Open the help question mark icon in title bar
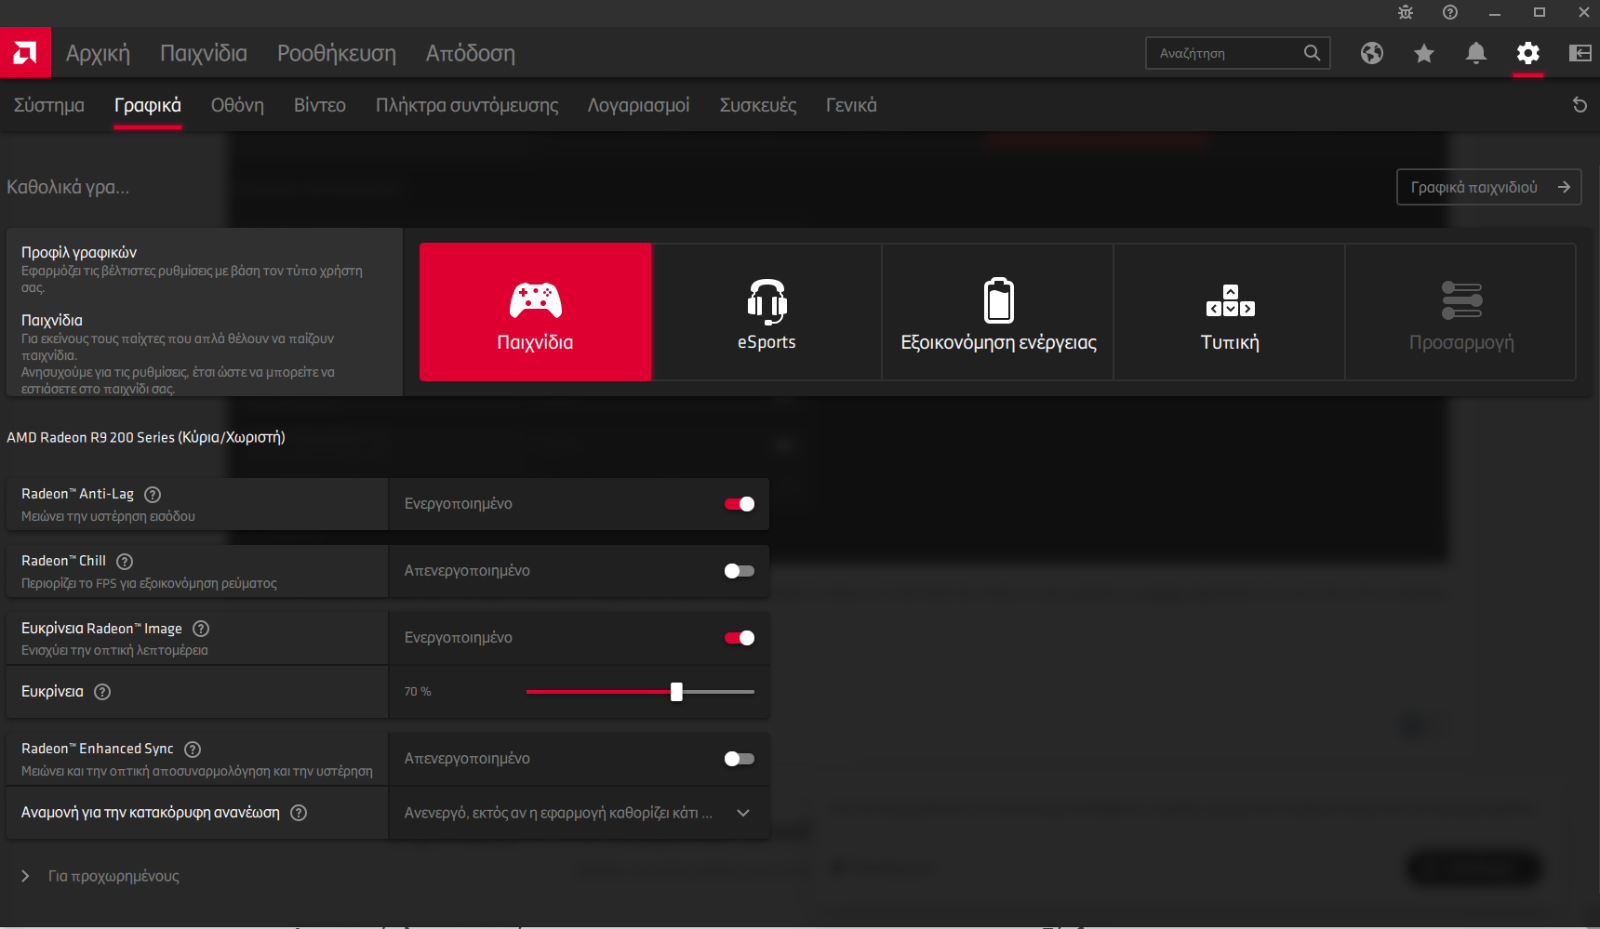Viewport: 1600px width, 929px height. coord(1450,12)
